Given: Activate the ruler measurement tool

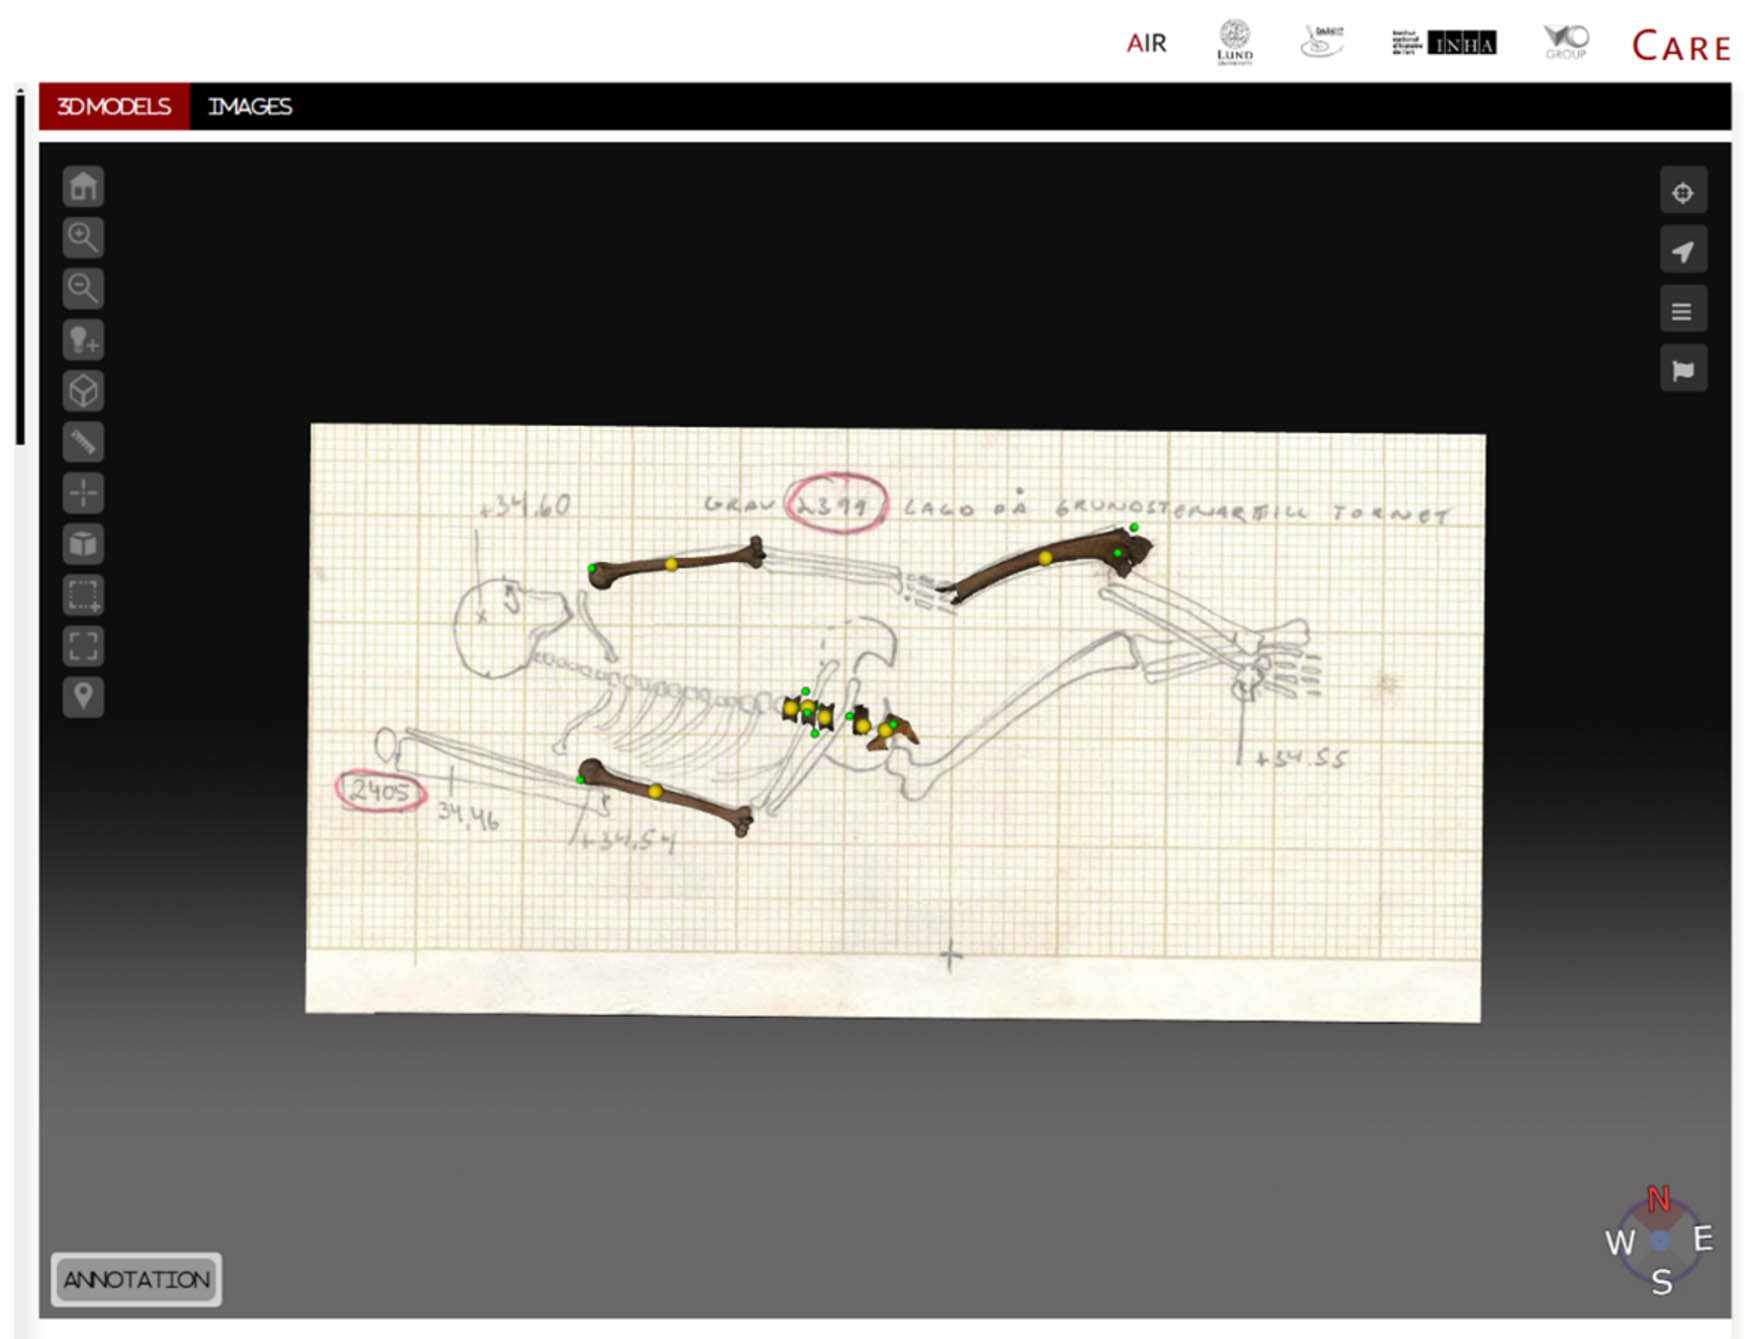Looking at the screenshot, I should click(83, 442).
